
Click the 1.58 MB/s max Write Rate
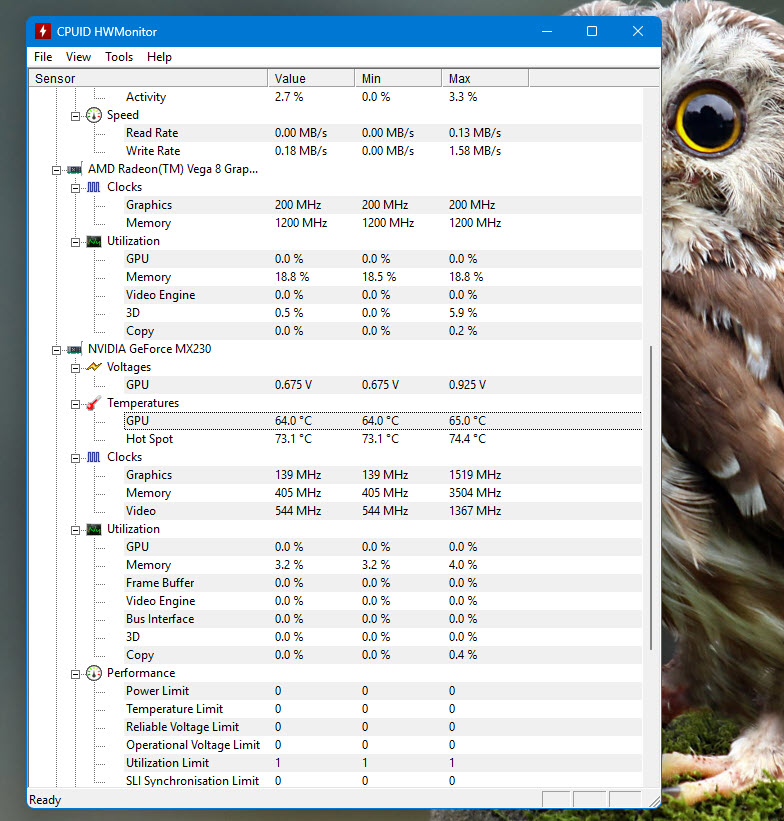tap(475, 151)
